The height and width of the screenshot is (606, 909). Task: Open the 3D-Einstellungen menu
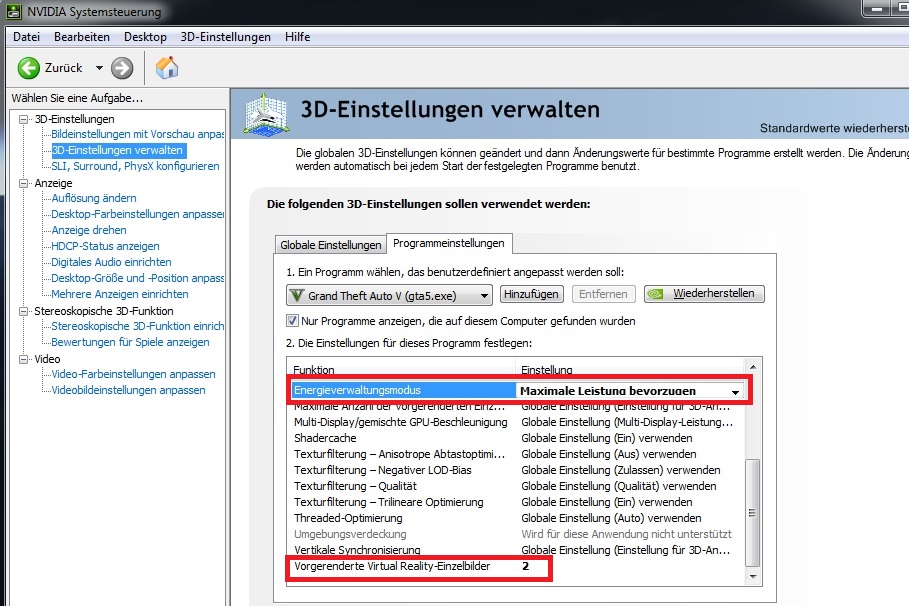tap(226, 37)
